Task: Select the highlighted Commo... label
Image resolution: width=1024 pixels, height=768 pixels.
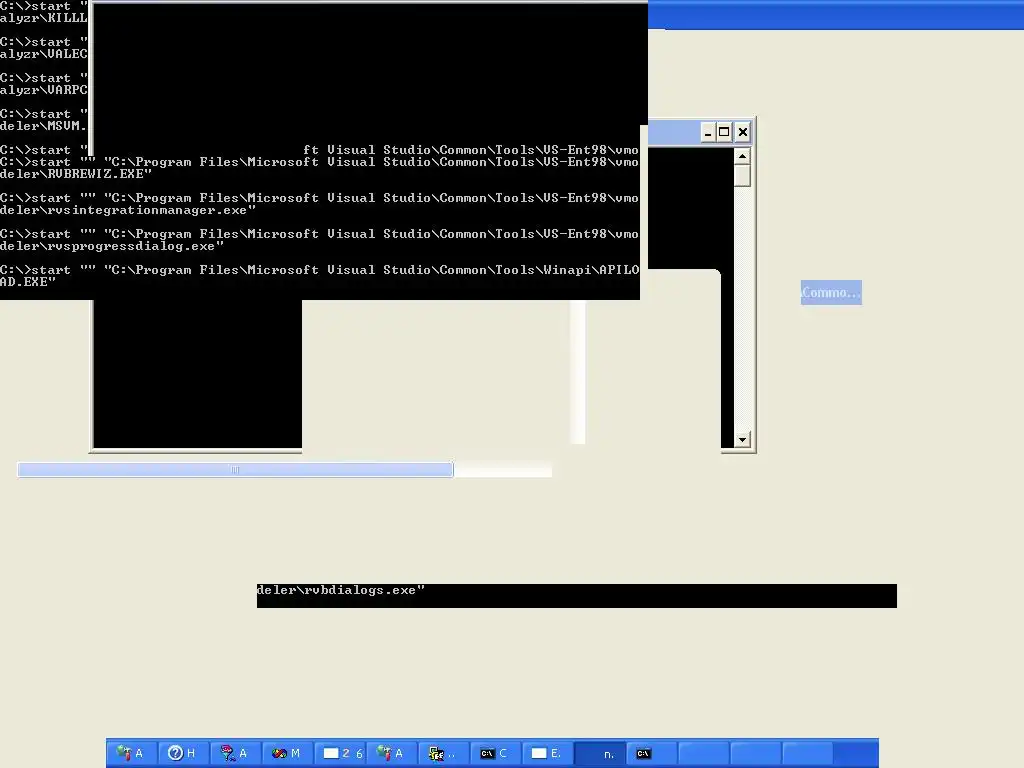Action: click(x=831, y=293)
